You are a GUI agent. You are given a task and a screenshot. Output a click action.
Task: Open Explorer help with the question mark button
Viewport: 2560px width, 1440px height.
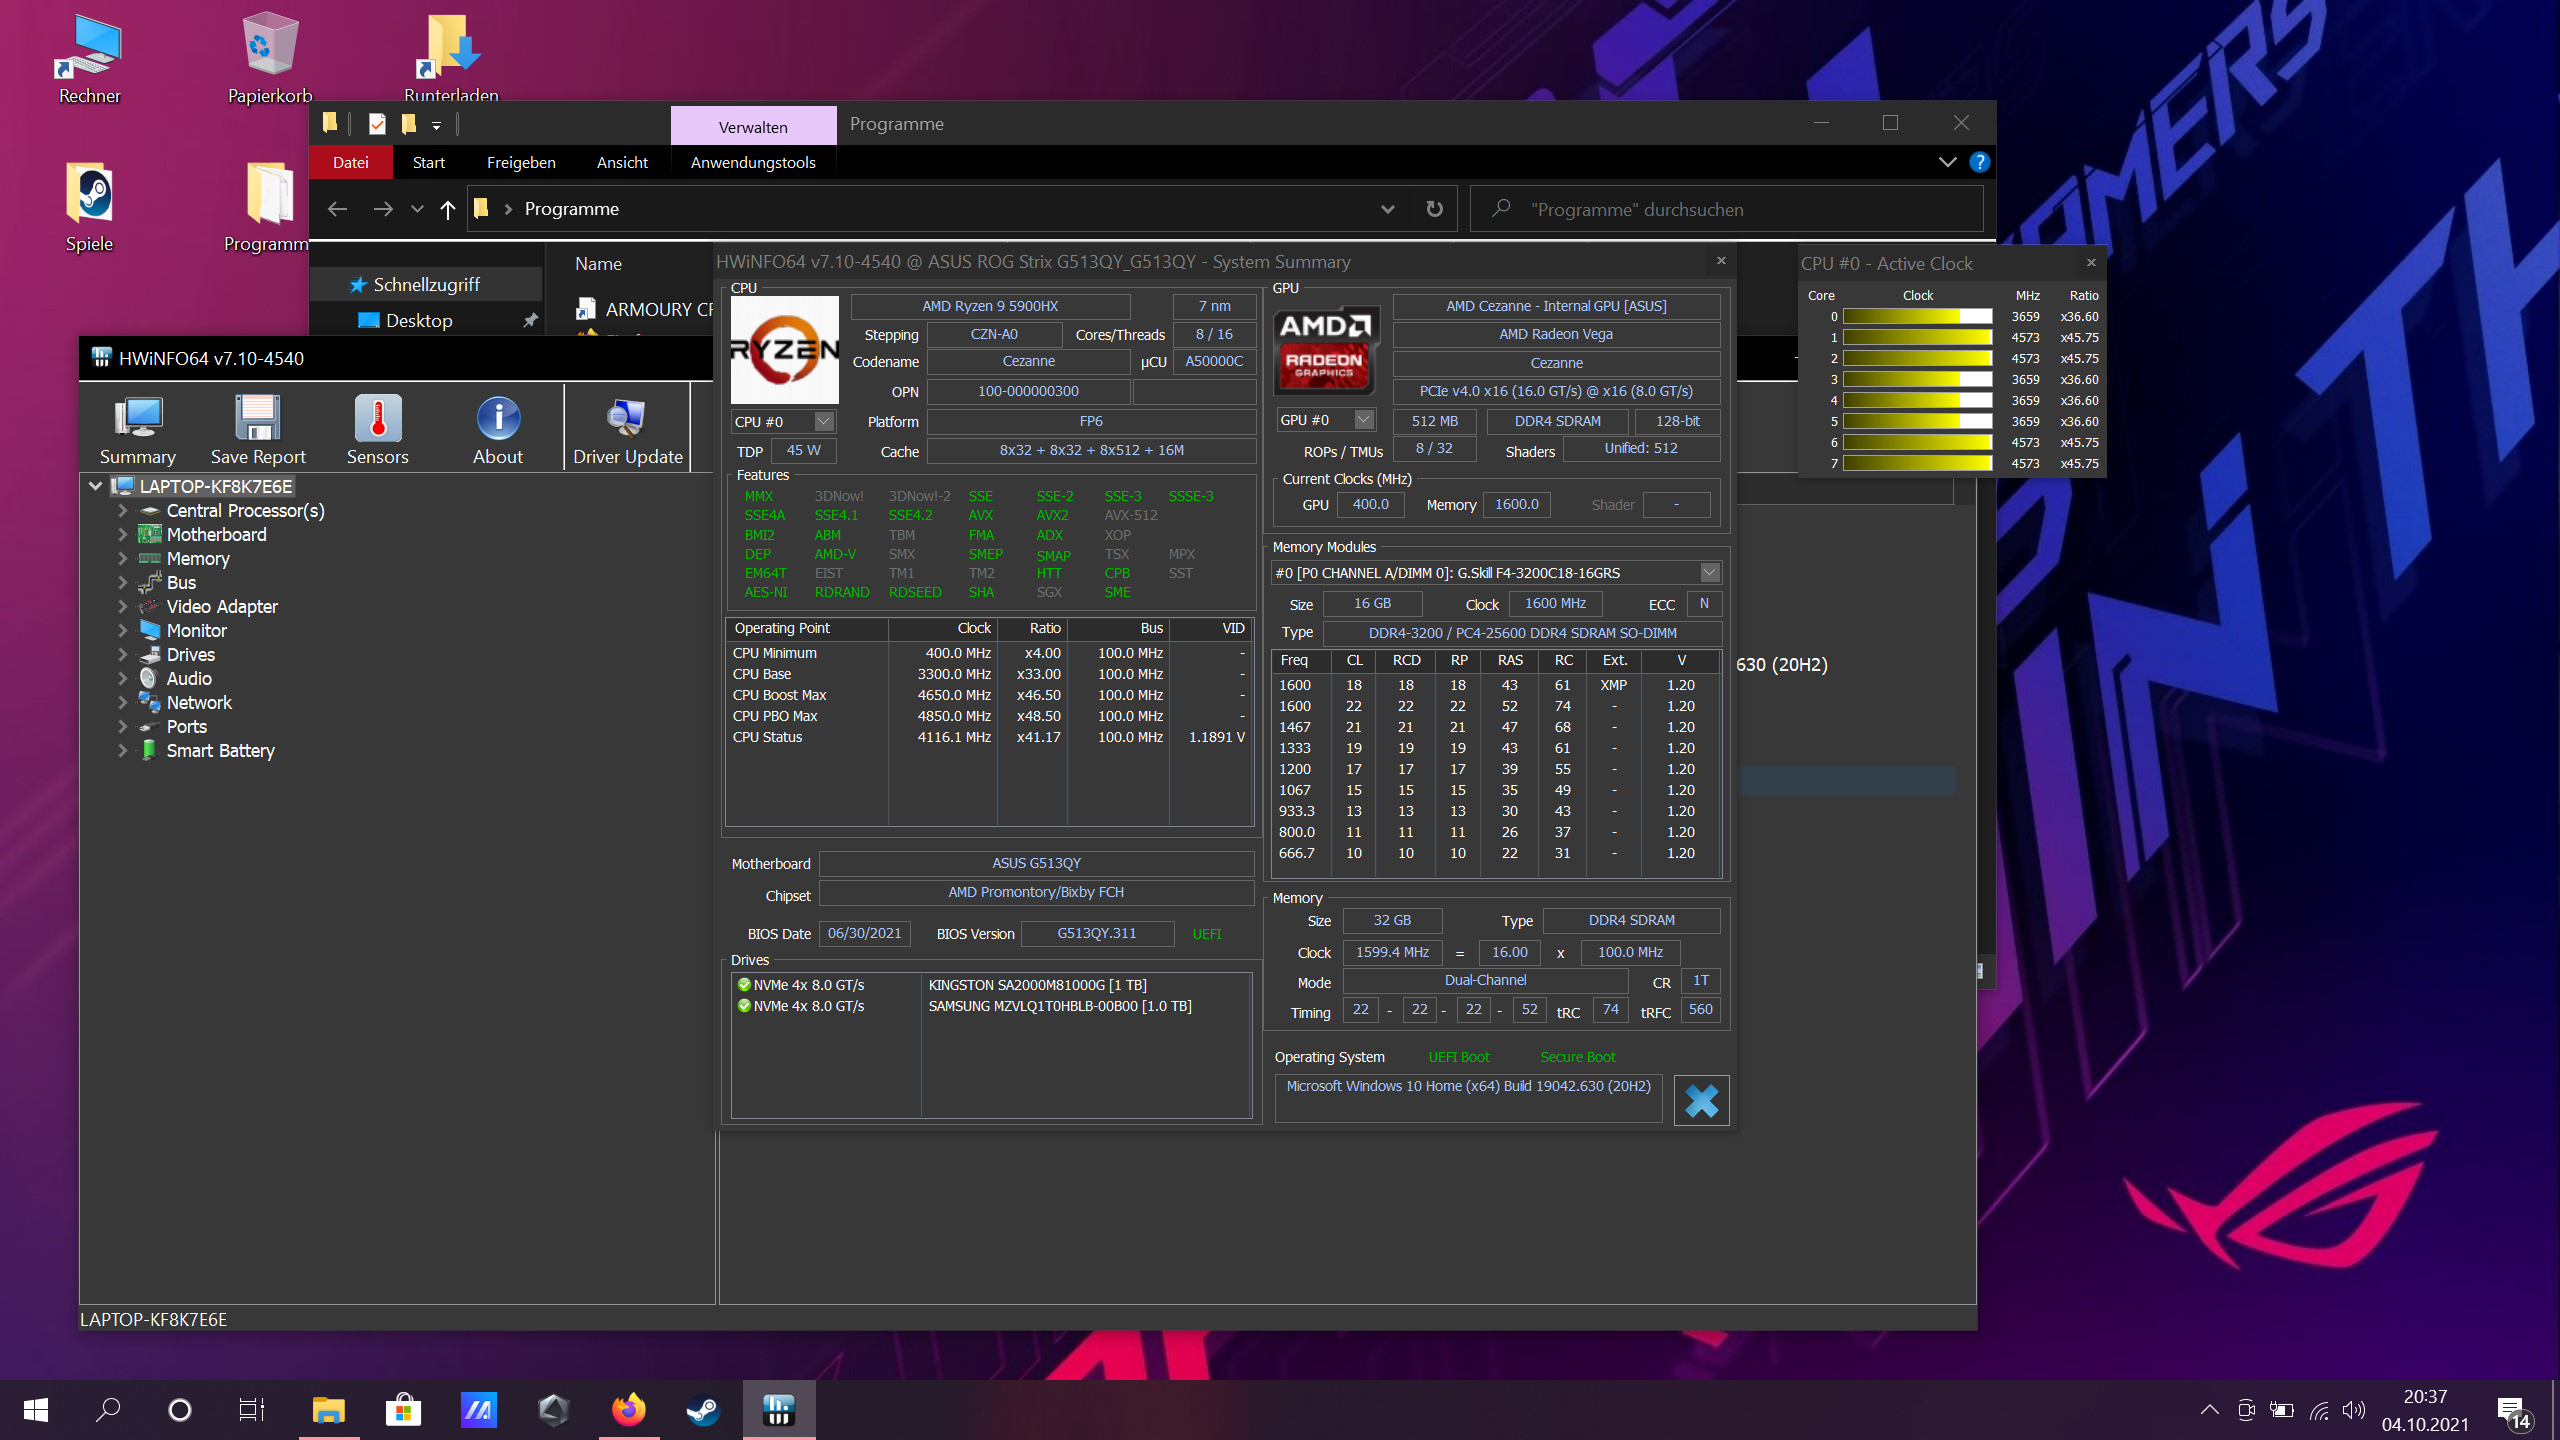coord(1981,162)
